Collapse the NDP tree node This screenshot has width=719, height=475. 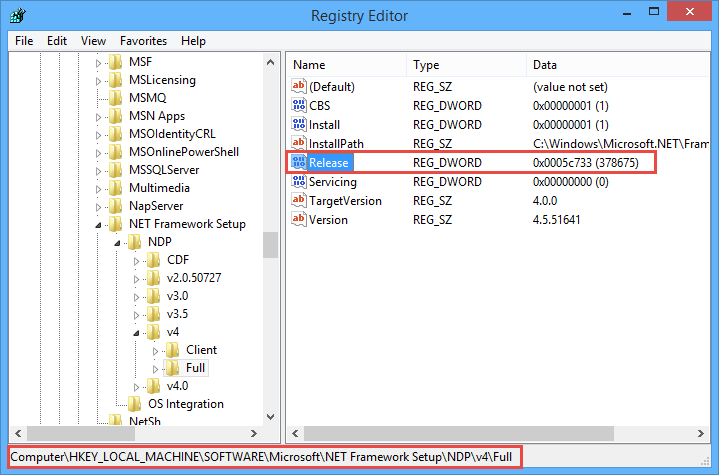pyautogui.click(x=119, y=243)
